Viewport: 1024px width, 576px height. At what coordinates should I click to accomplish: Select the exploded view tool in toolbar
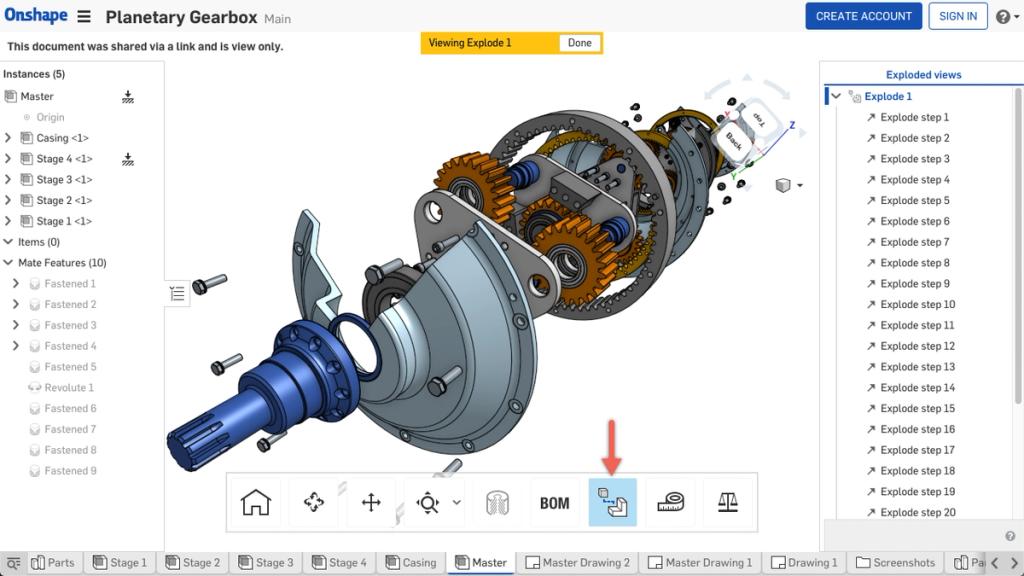coord(613,502)
